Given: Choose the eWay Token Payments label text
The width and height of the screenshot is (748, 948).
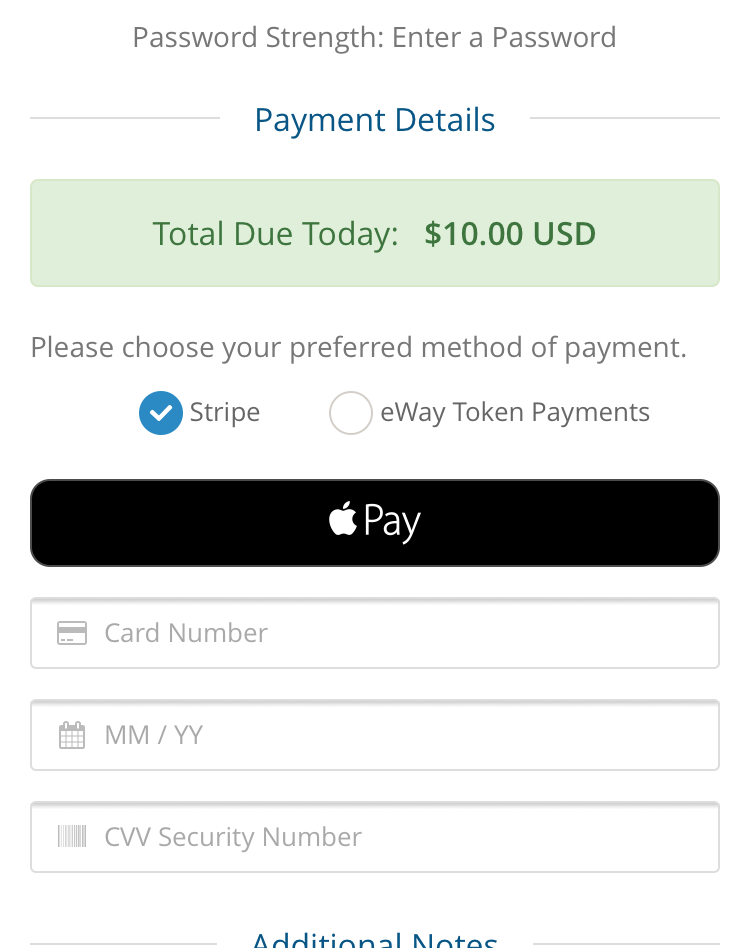Looking at the screenshot, I should tap(515, 413).
